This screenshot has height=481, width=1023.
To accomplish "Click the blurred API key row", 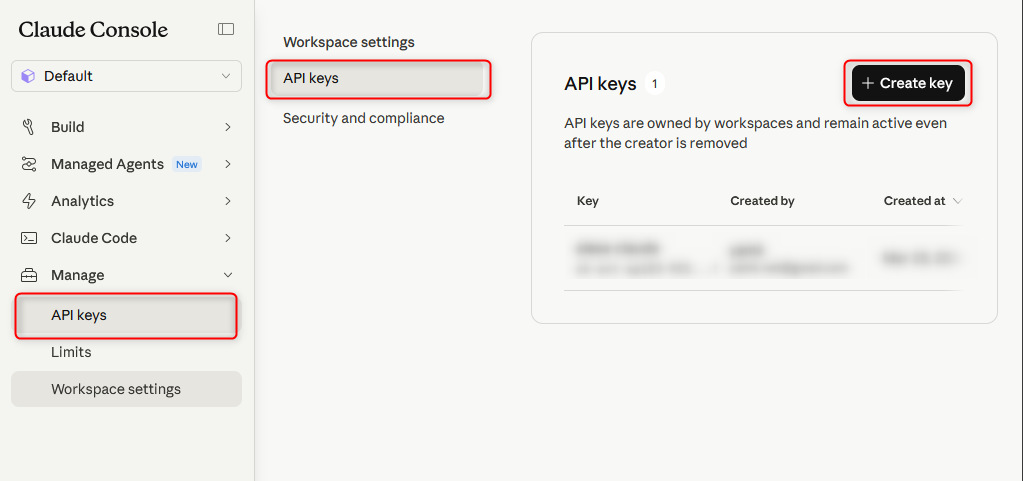I will (x=763, y=258).
